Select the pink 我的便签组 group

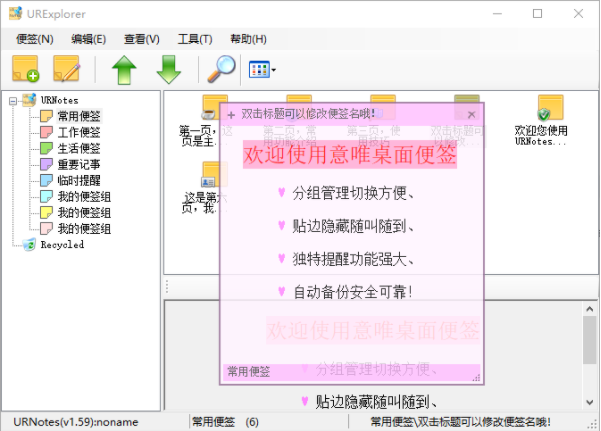(84, 229)
